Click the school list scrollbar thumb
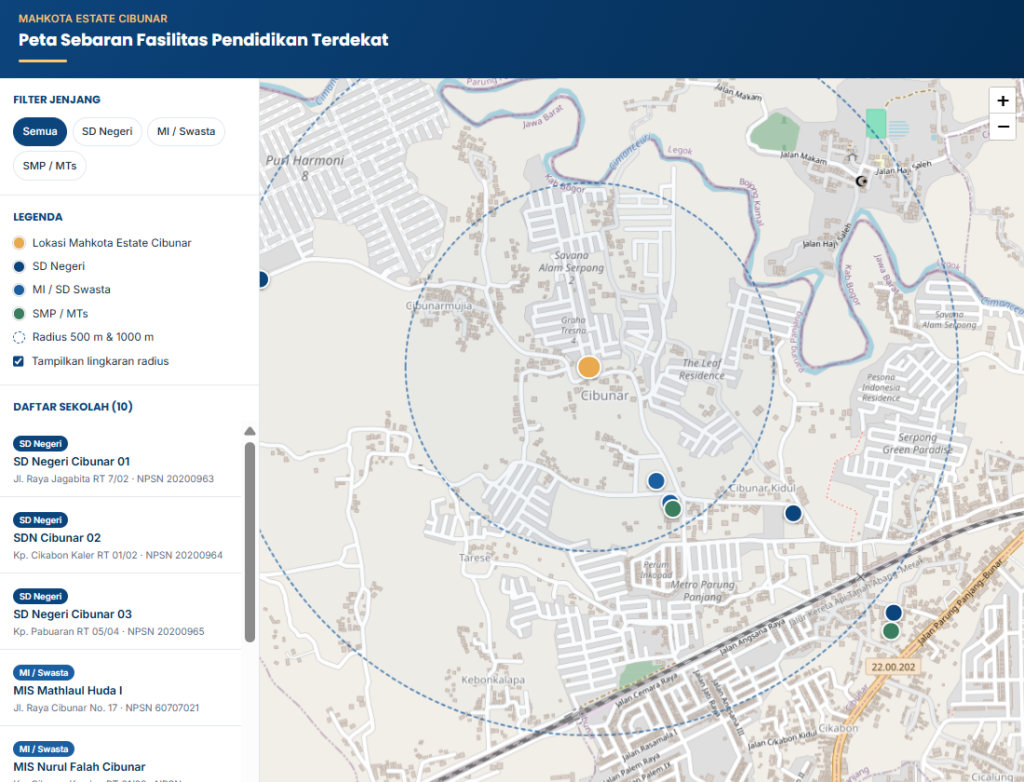1024x782 pixels. (x=249, y=542)
